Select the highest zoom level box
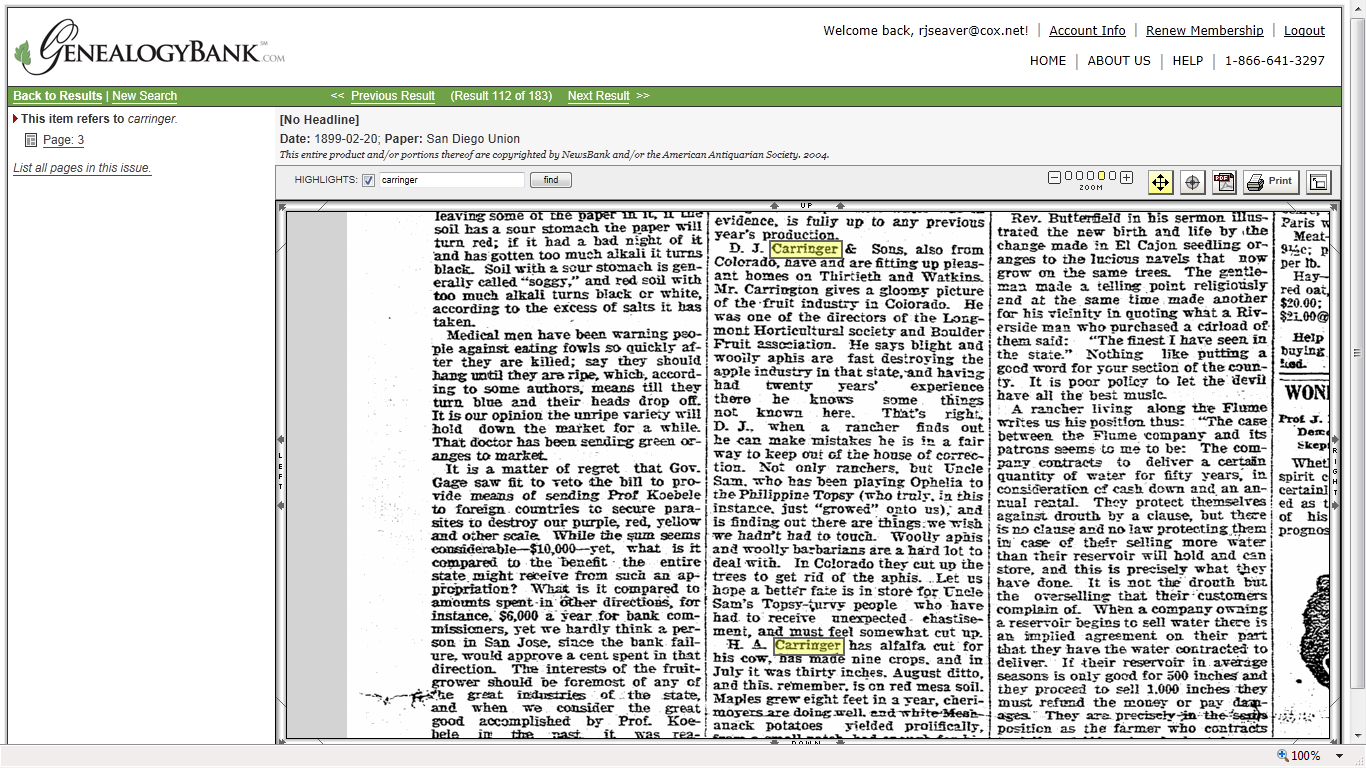1366x768 pixels. (1111, 177)
